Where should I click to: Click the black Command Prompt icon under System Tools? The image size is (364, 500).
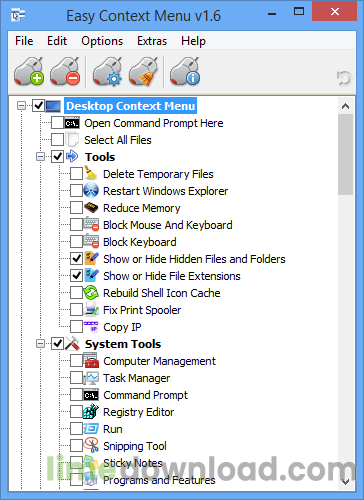[91, 395]
